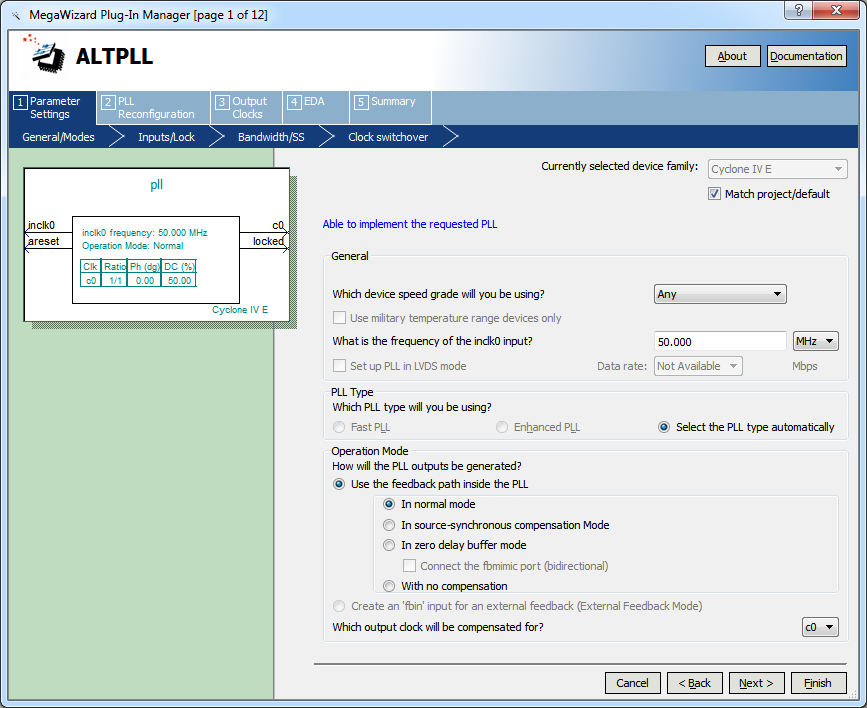Click 'Operation Mode: Normal' in the diagram

pyautogui.click(x=132, y=246)
